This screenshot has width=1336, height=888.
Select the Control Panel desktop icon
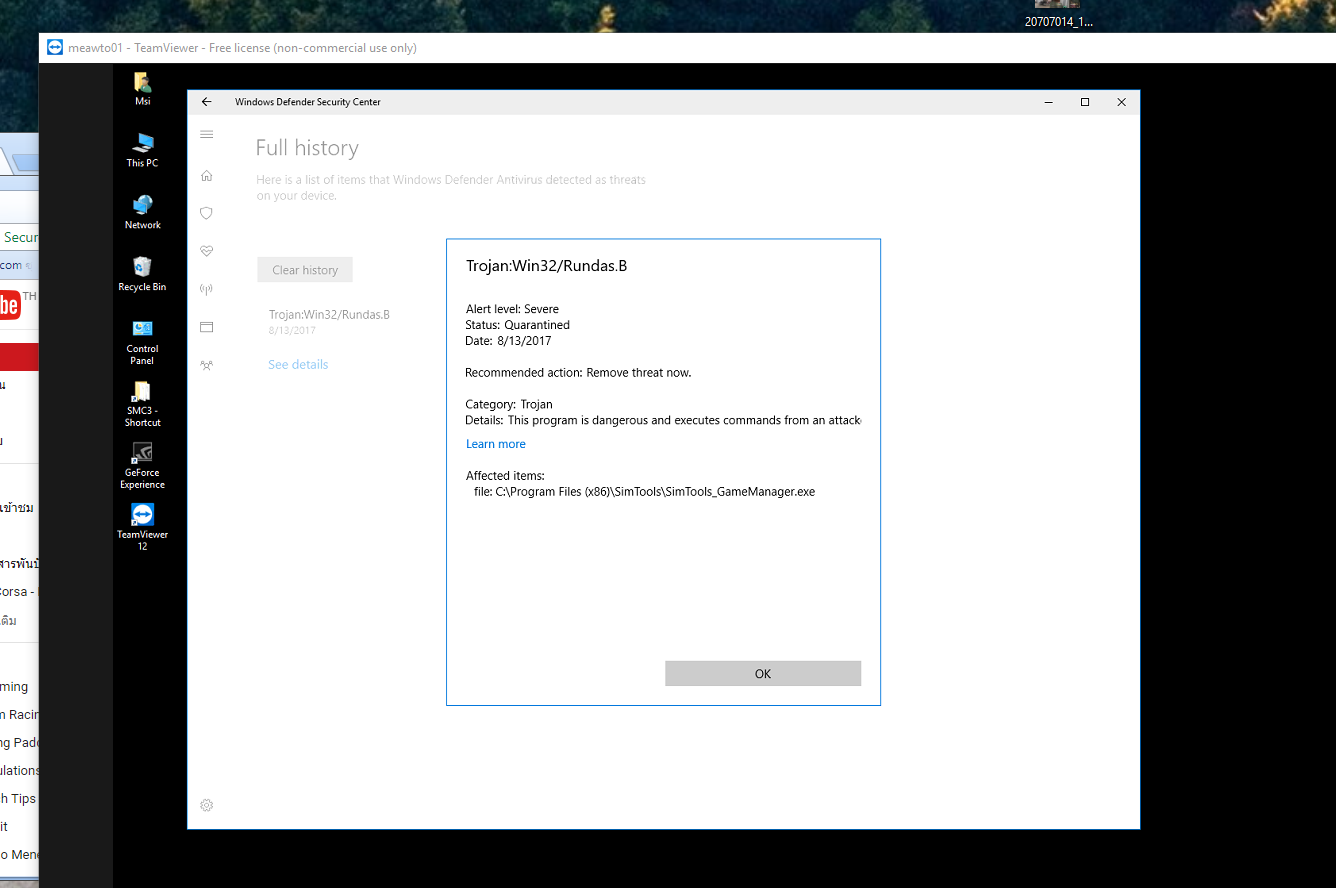(x=143, y=342)
